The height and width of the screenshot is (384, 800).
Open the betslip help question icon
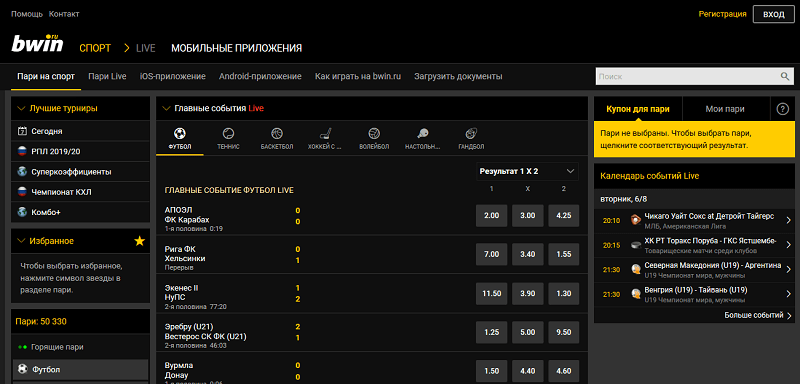pos(782,109)
